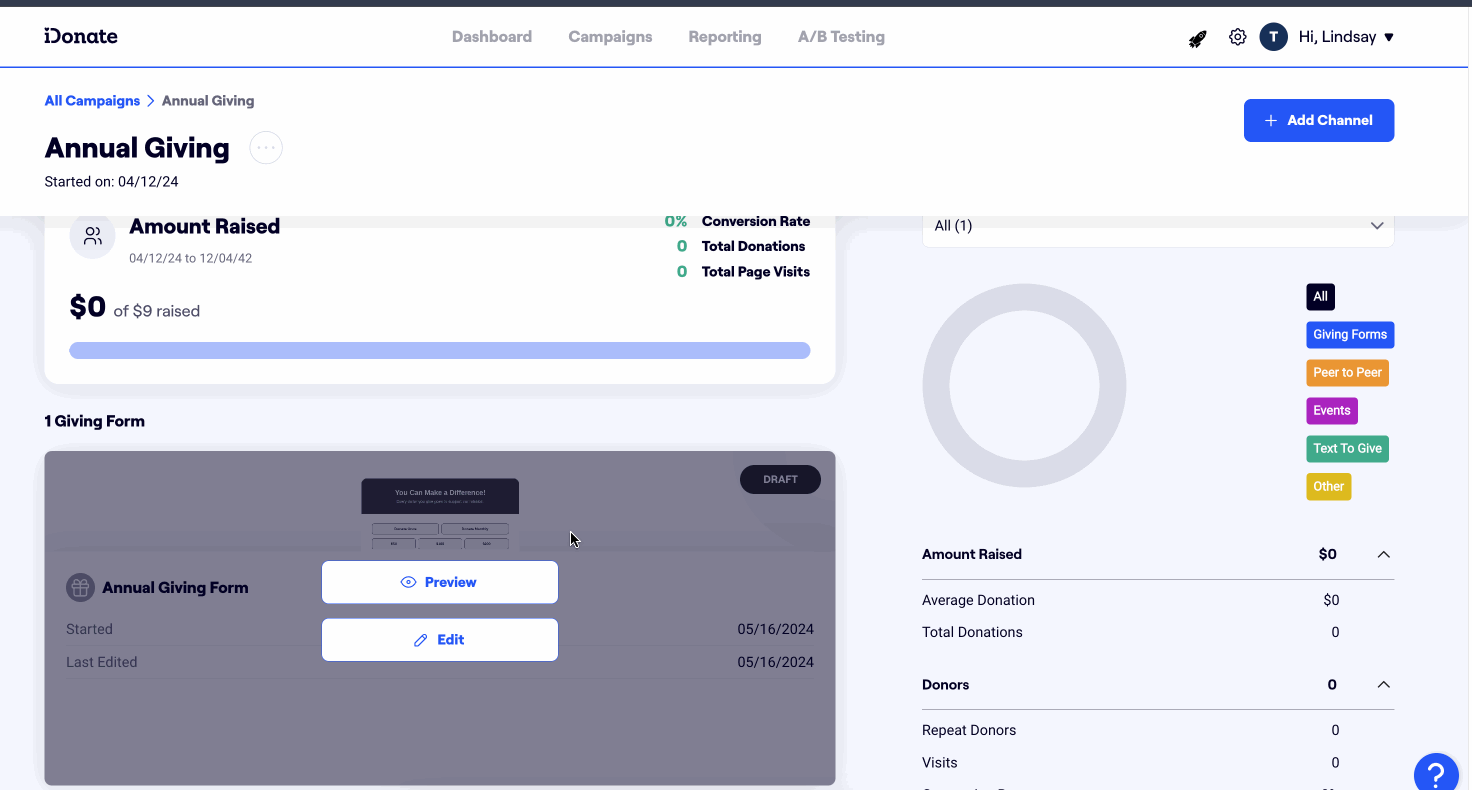Open the All (1) channel dropdown
Screen dimensions: 1472x790
tap(1157, 225)
